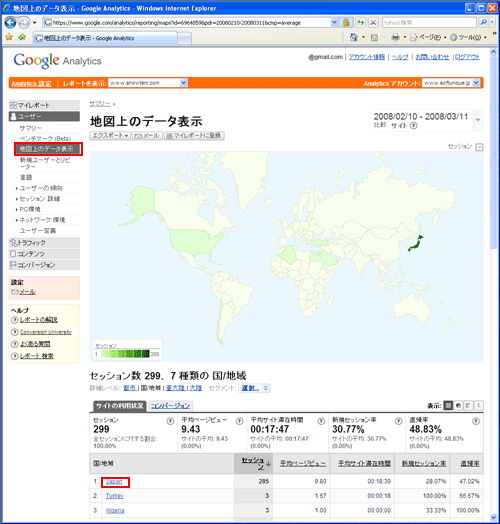
Task: Click the 都市 detail level link
Action: pos(130,388)
